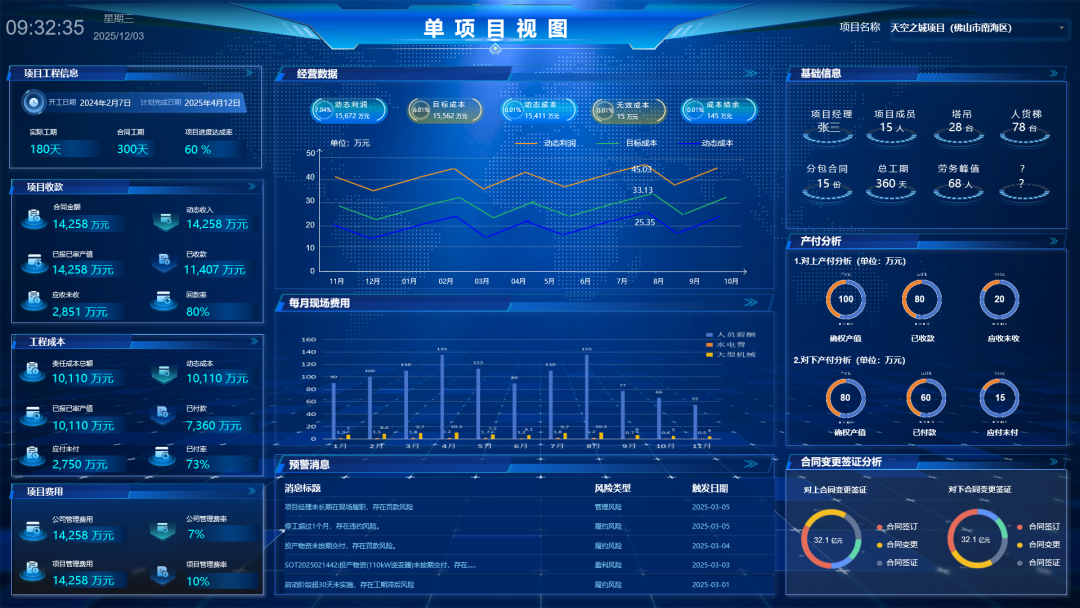Select the 目标成本 15,562 万元 indicator
Image resolution: width=1080 pixels, height=608 pixels.
[x=445, y=110]
